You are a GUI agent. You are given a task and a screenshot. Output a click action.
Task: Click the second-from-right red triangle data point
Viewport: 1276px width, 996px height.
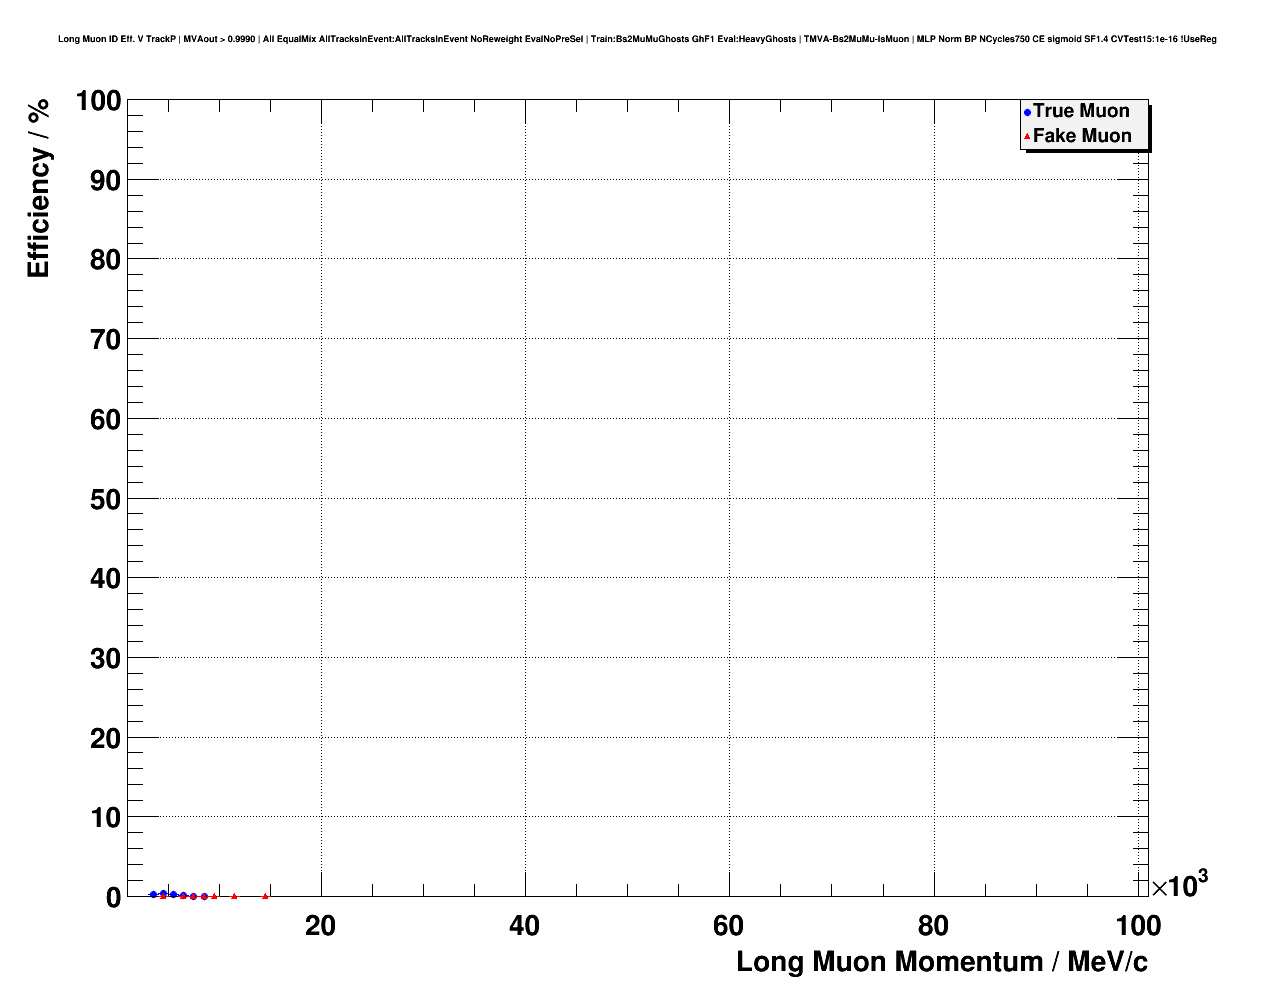coord(234,896)
